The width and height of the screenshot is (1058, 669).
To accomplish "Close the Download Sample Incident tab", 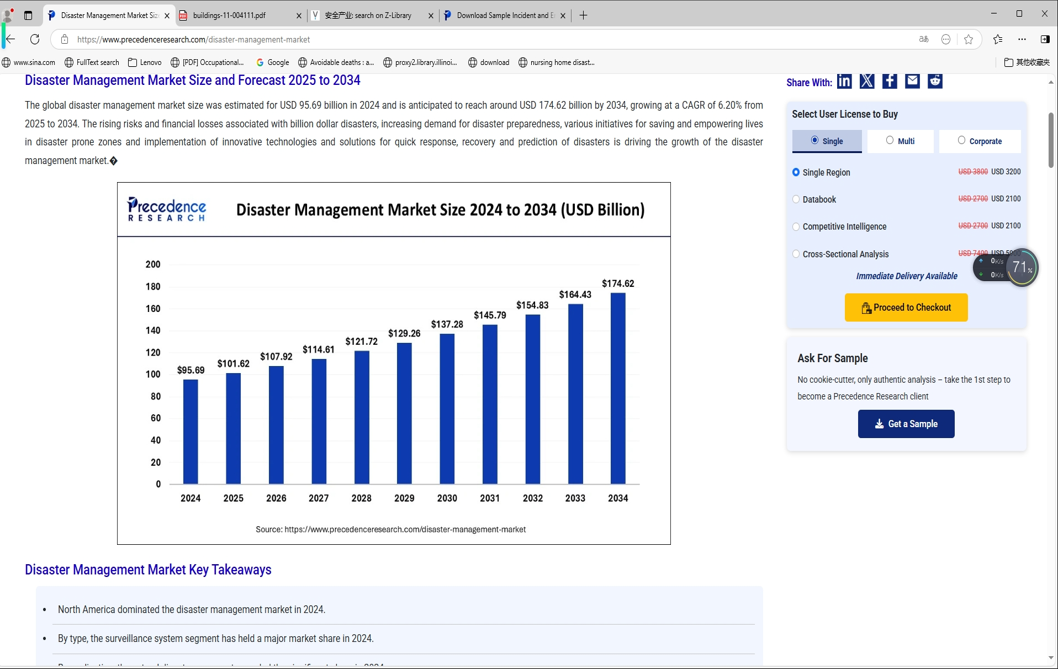I will click(x=563, y=16).
